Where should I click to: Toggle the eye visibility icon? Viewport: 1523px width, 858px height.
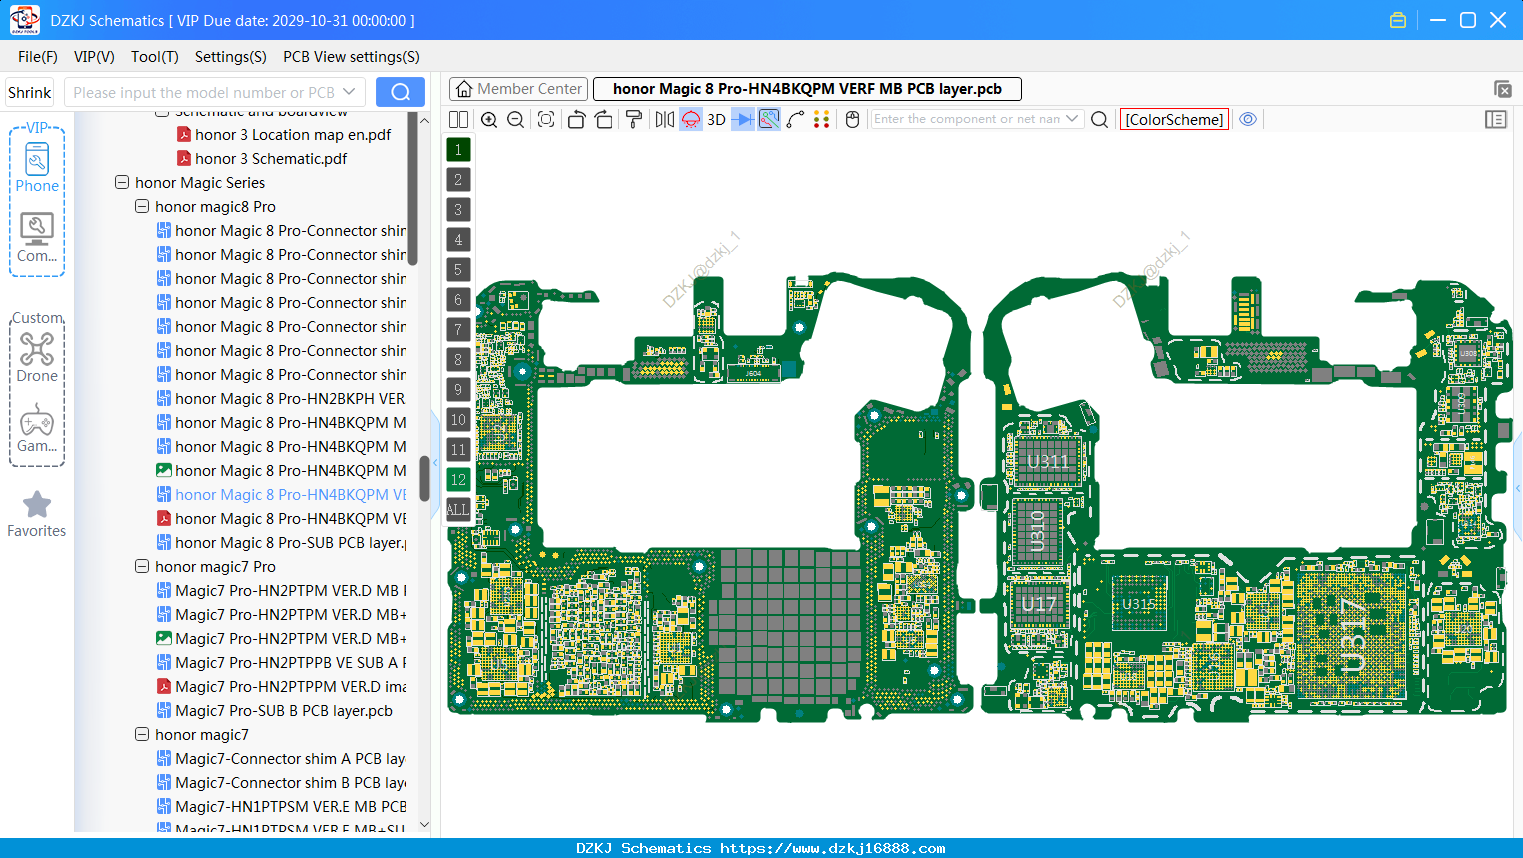(x=1248, y=119)
